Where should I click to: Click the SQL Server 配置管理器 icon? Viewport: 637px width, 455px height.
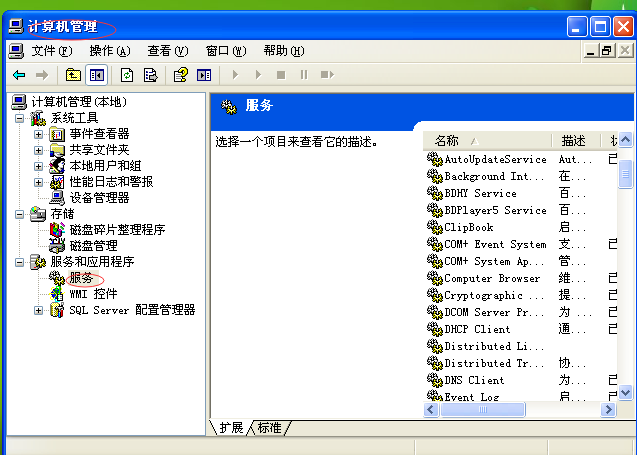pos(57,310)
